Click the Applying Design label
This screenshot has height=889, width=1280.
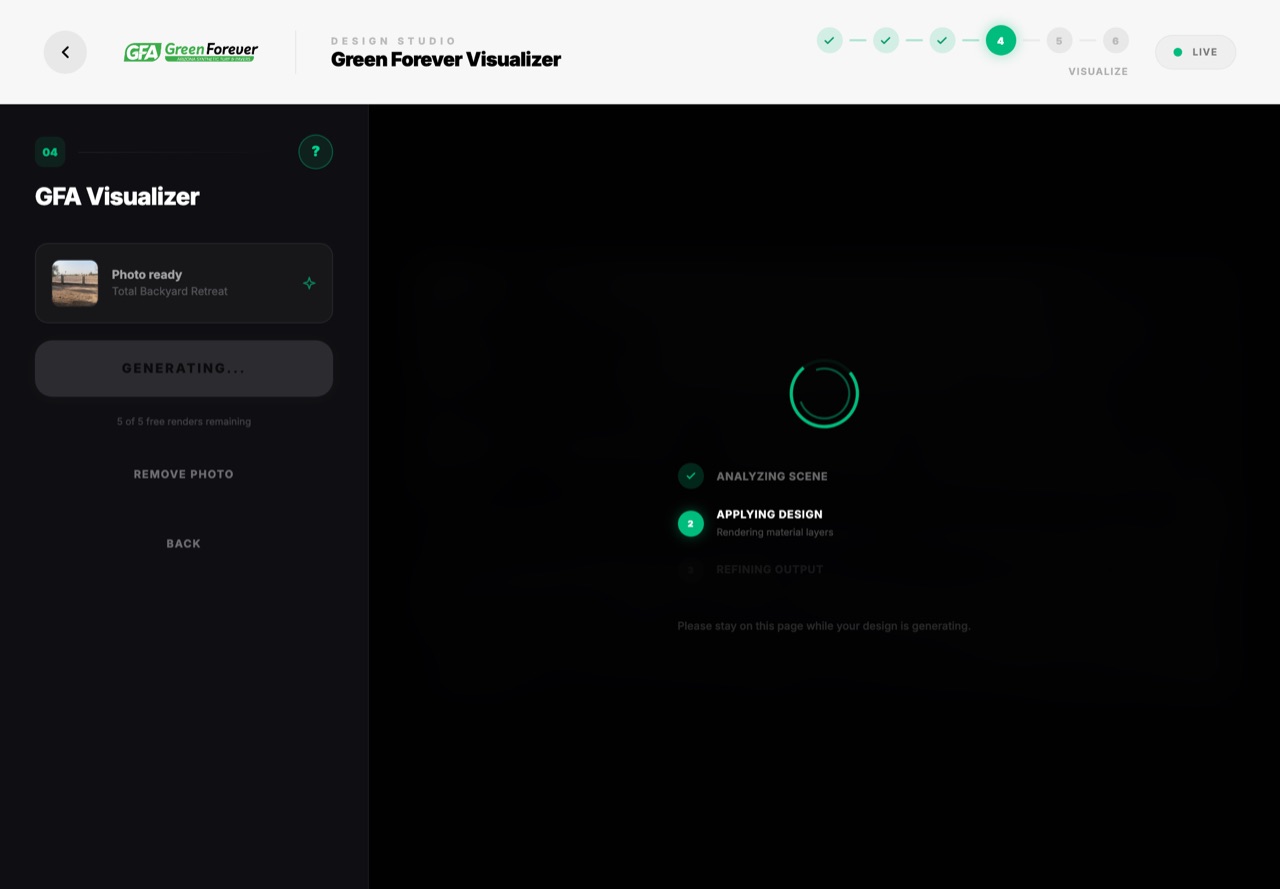point(769,514)
